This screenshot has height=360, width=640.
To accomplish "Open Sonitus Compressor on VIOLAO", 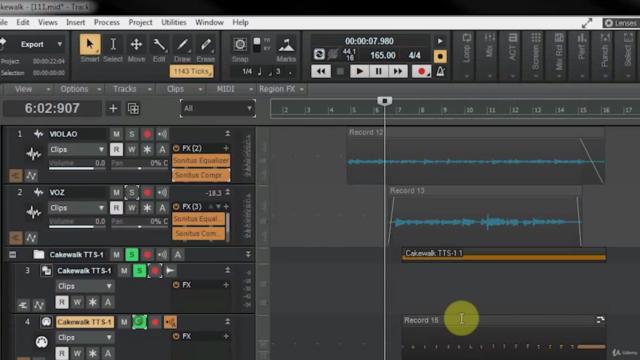I will tap(201, 175).
